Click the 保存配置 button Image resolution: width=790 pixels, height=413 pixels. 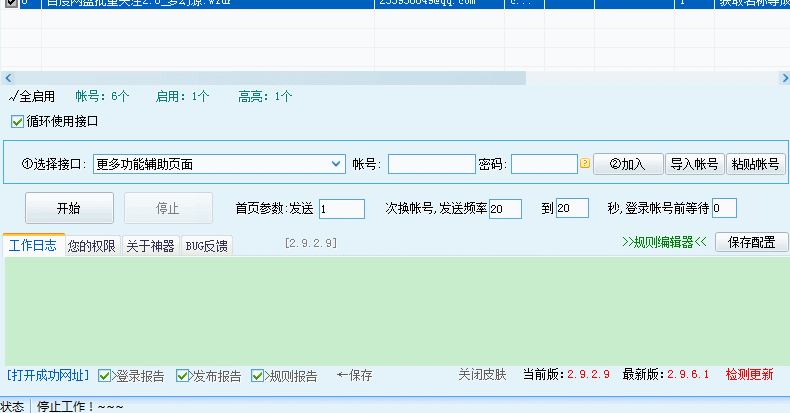click(x=751, y=242)
